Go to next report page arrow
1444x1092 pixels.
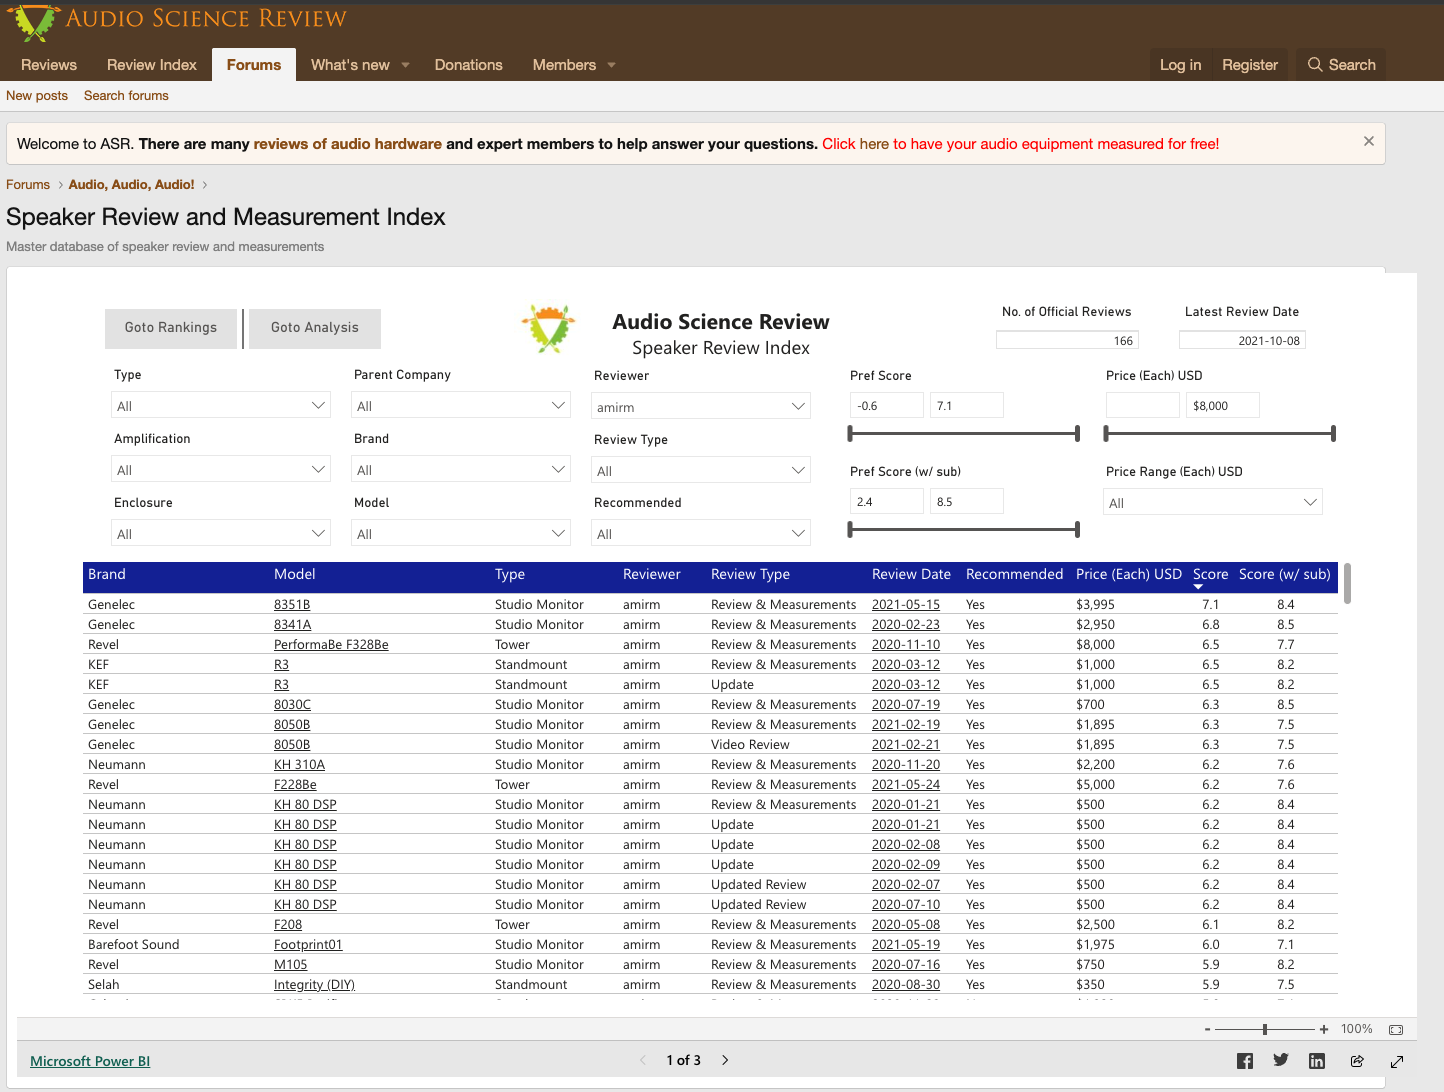click(725, 1060)
